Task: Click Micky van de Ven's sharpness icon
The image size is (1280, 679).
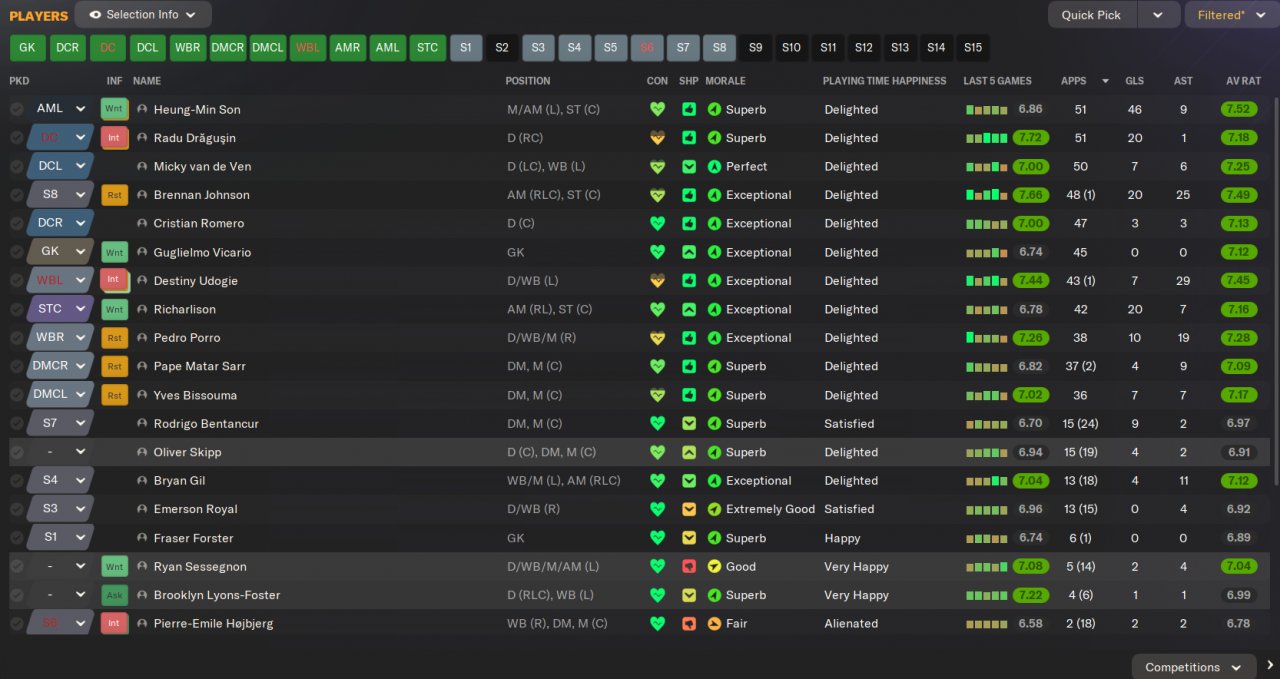Action: [x=689, y=166]
